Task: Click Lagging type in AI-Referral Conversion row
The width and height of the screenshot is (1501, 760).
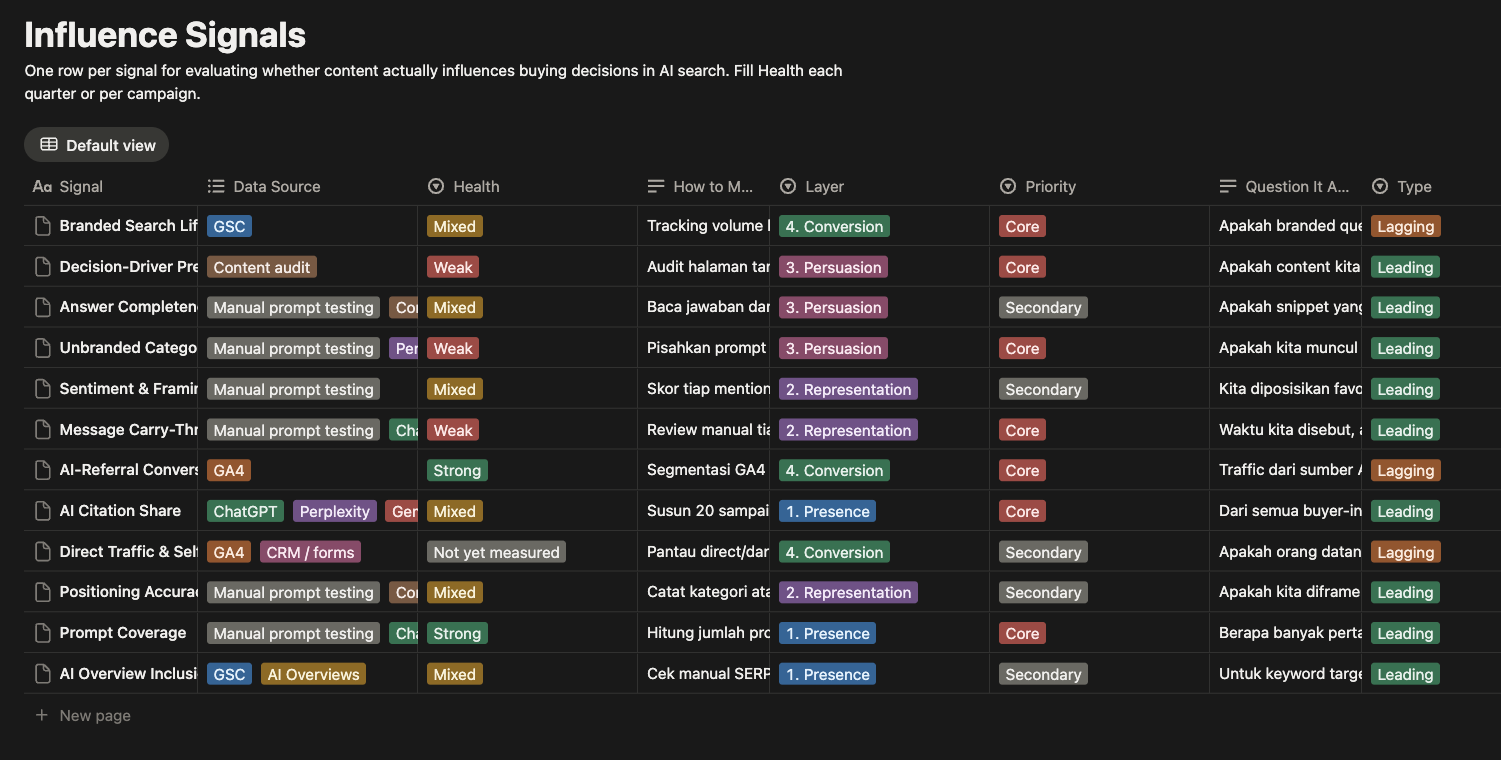Action: 1405,470
